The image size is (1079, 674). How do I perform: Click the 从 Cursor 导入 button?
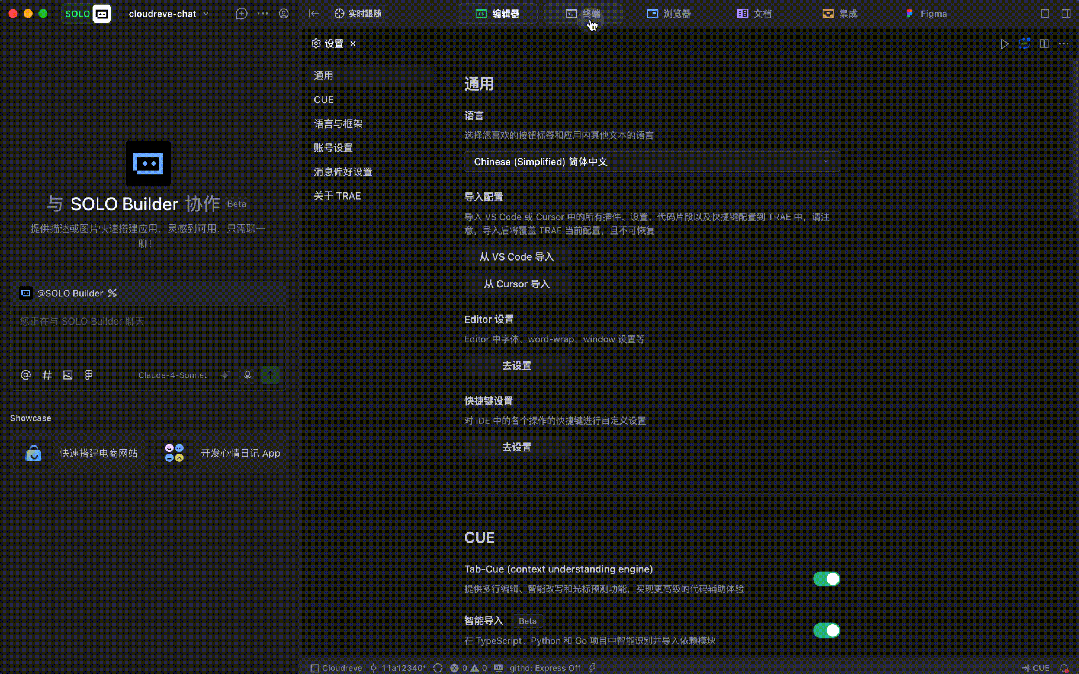pyautogui.click(x=516, y=284)
